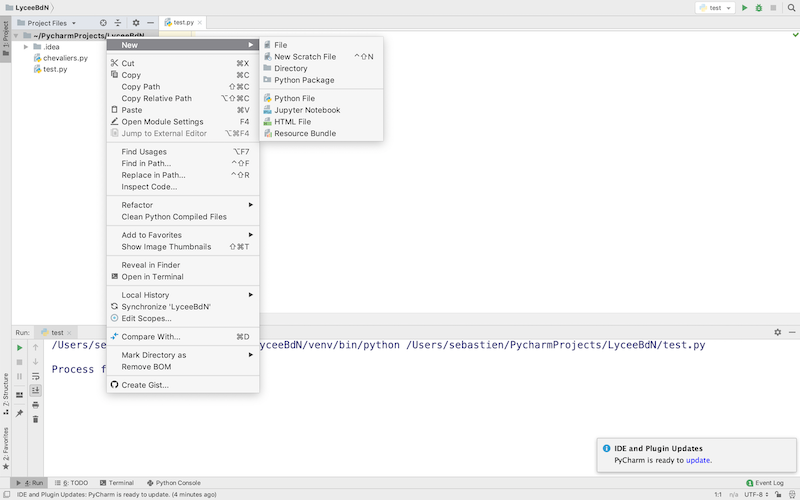
Task: Change file encoding UTF-8 selector
Action: coord(756,494)
